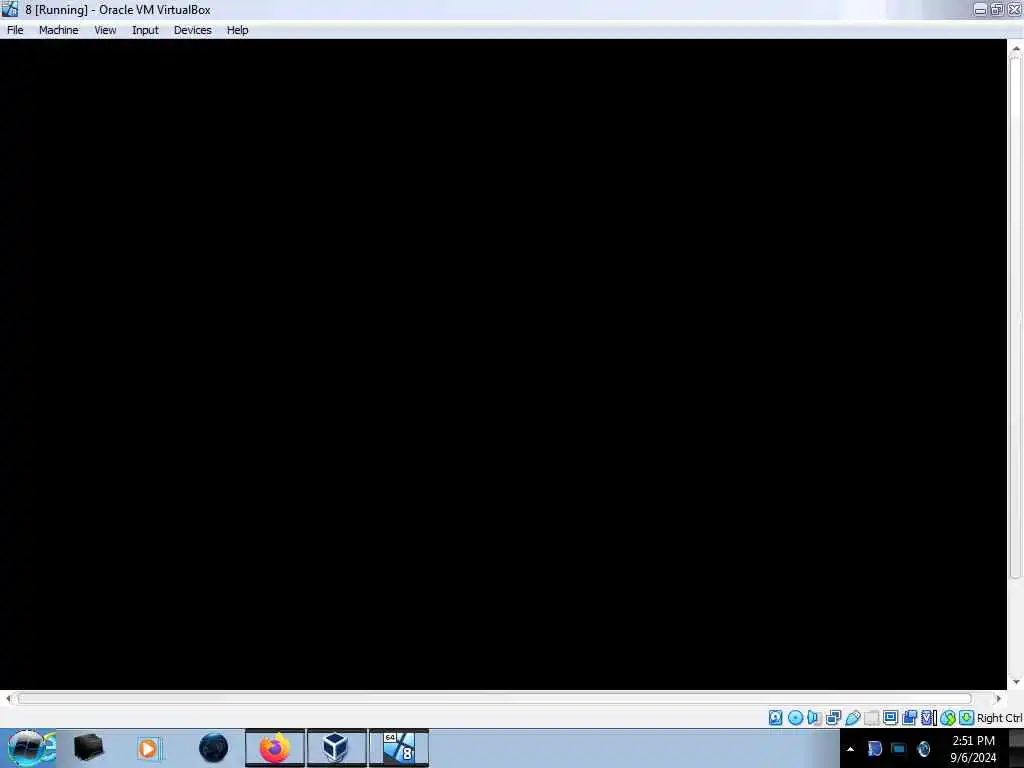Open the Machine menu

tap(58, 30)
